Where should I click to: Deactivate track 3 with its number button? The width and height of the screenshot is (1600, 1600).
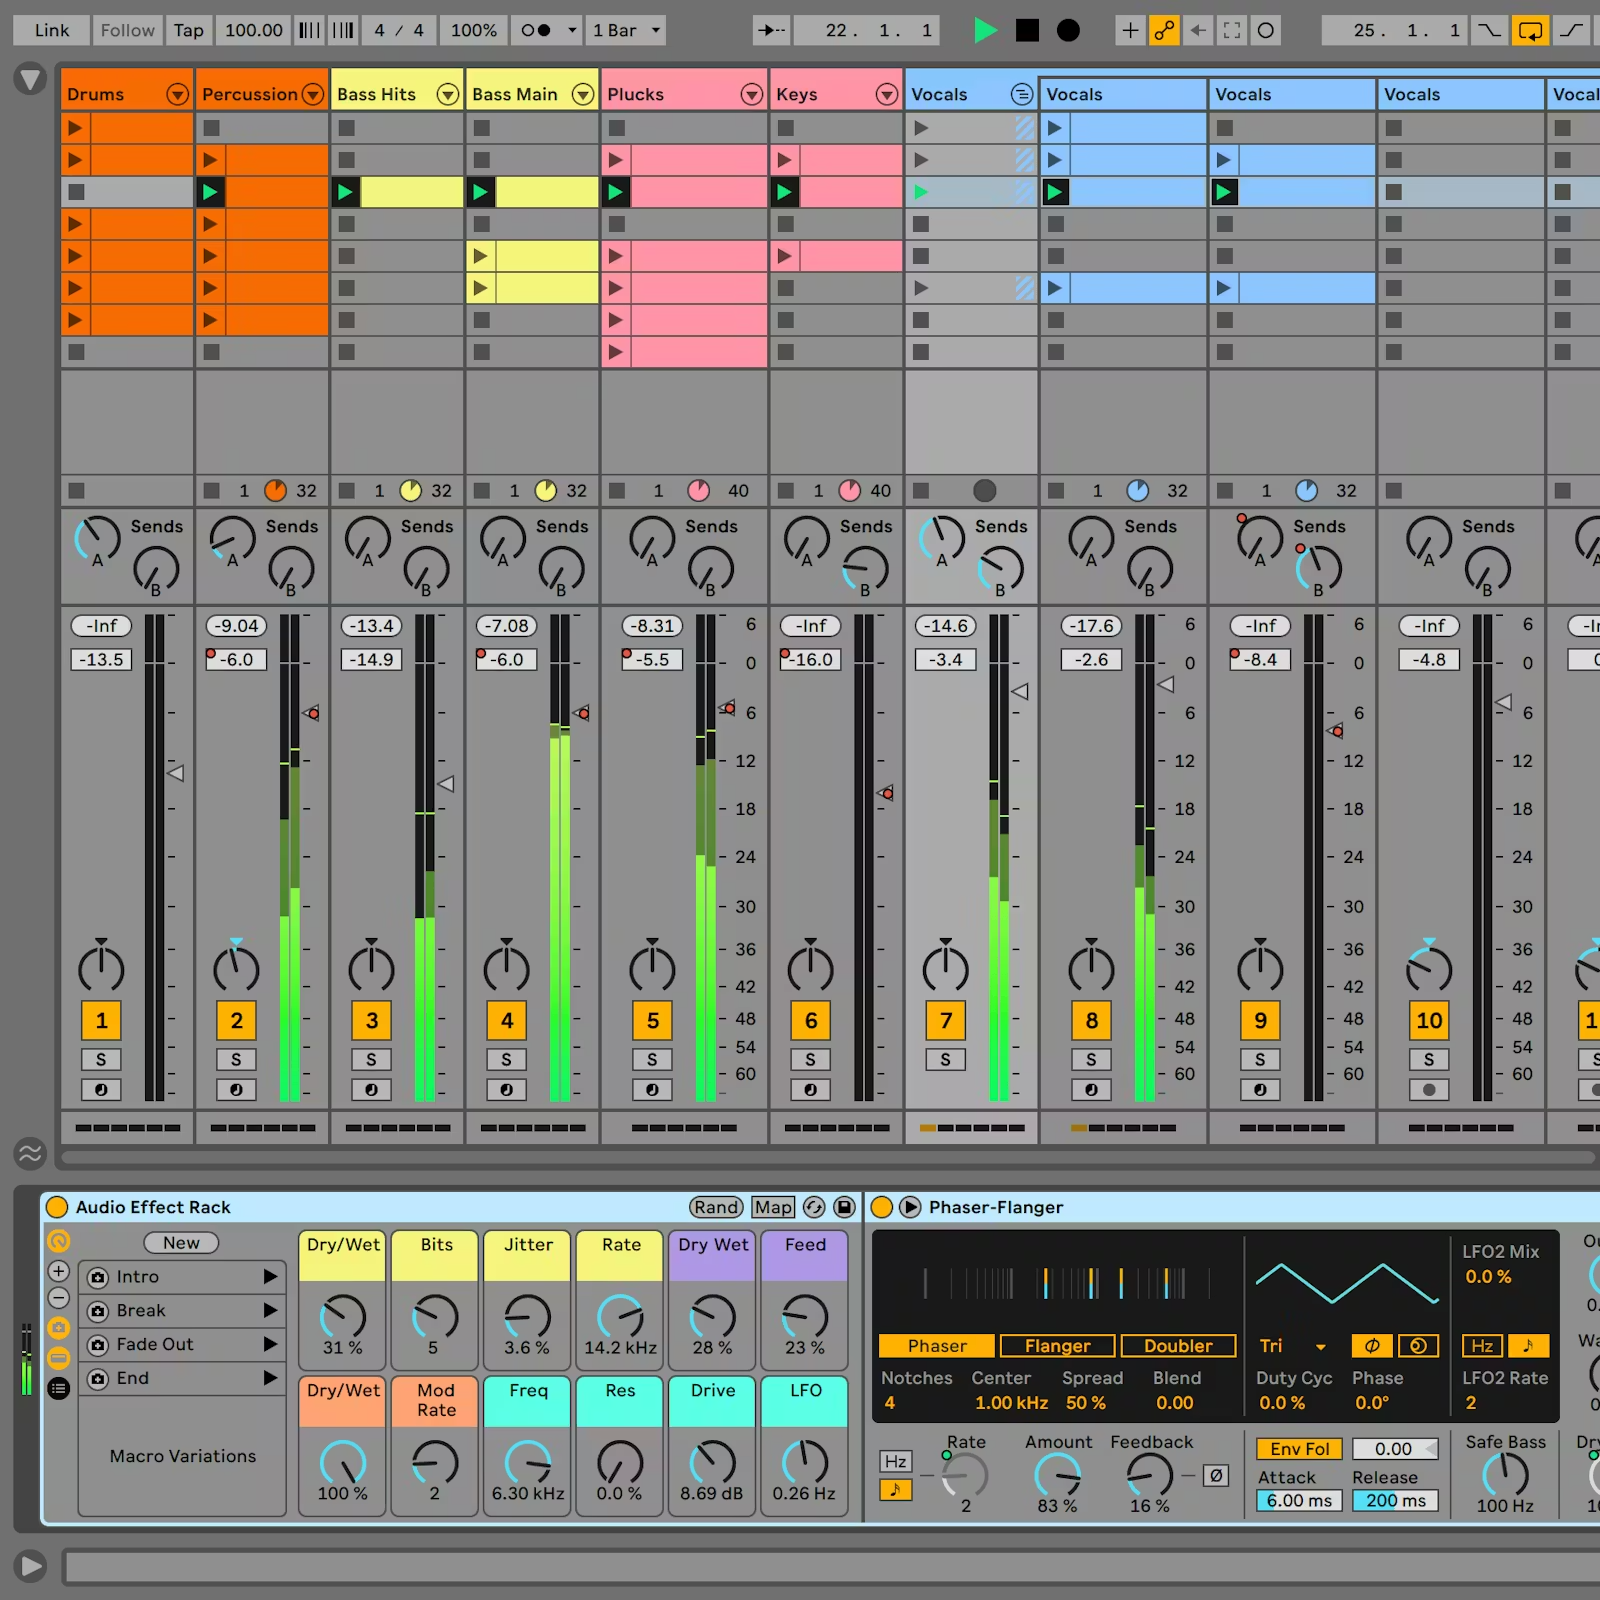pos(371,1020)
